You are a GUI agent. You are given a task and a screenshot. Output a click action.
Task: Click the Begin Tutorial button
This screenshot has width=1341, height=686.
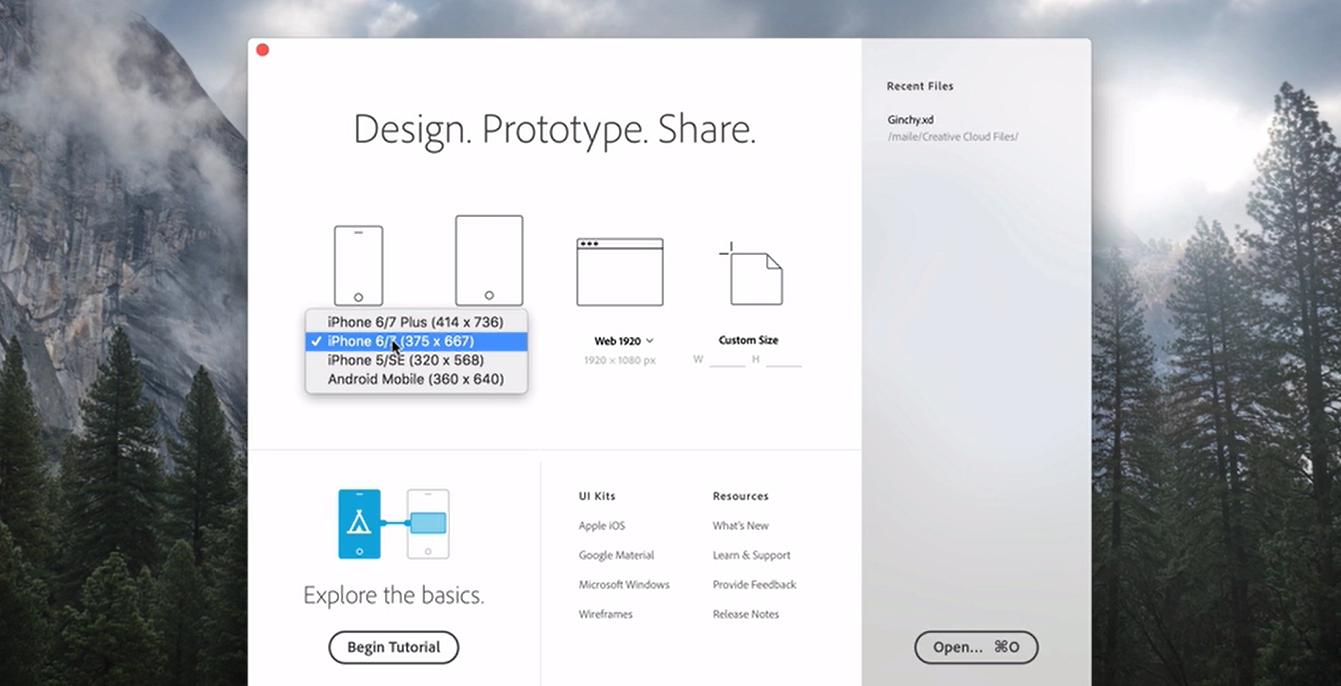pos(394,647)
